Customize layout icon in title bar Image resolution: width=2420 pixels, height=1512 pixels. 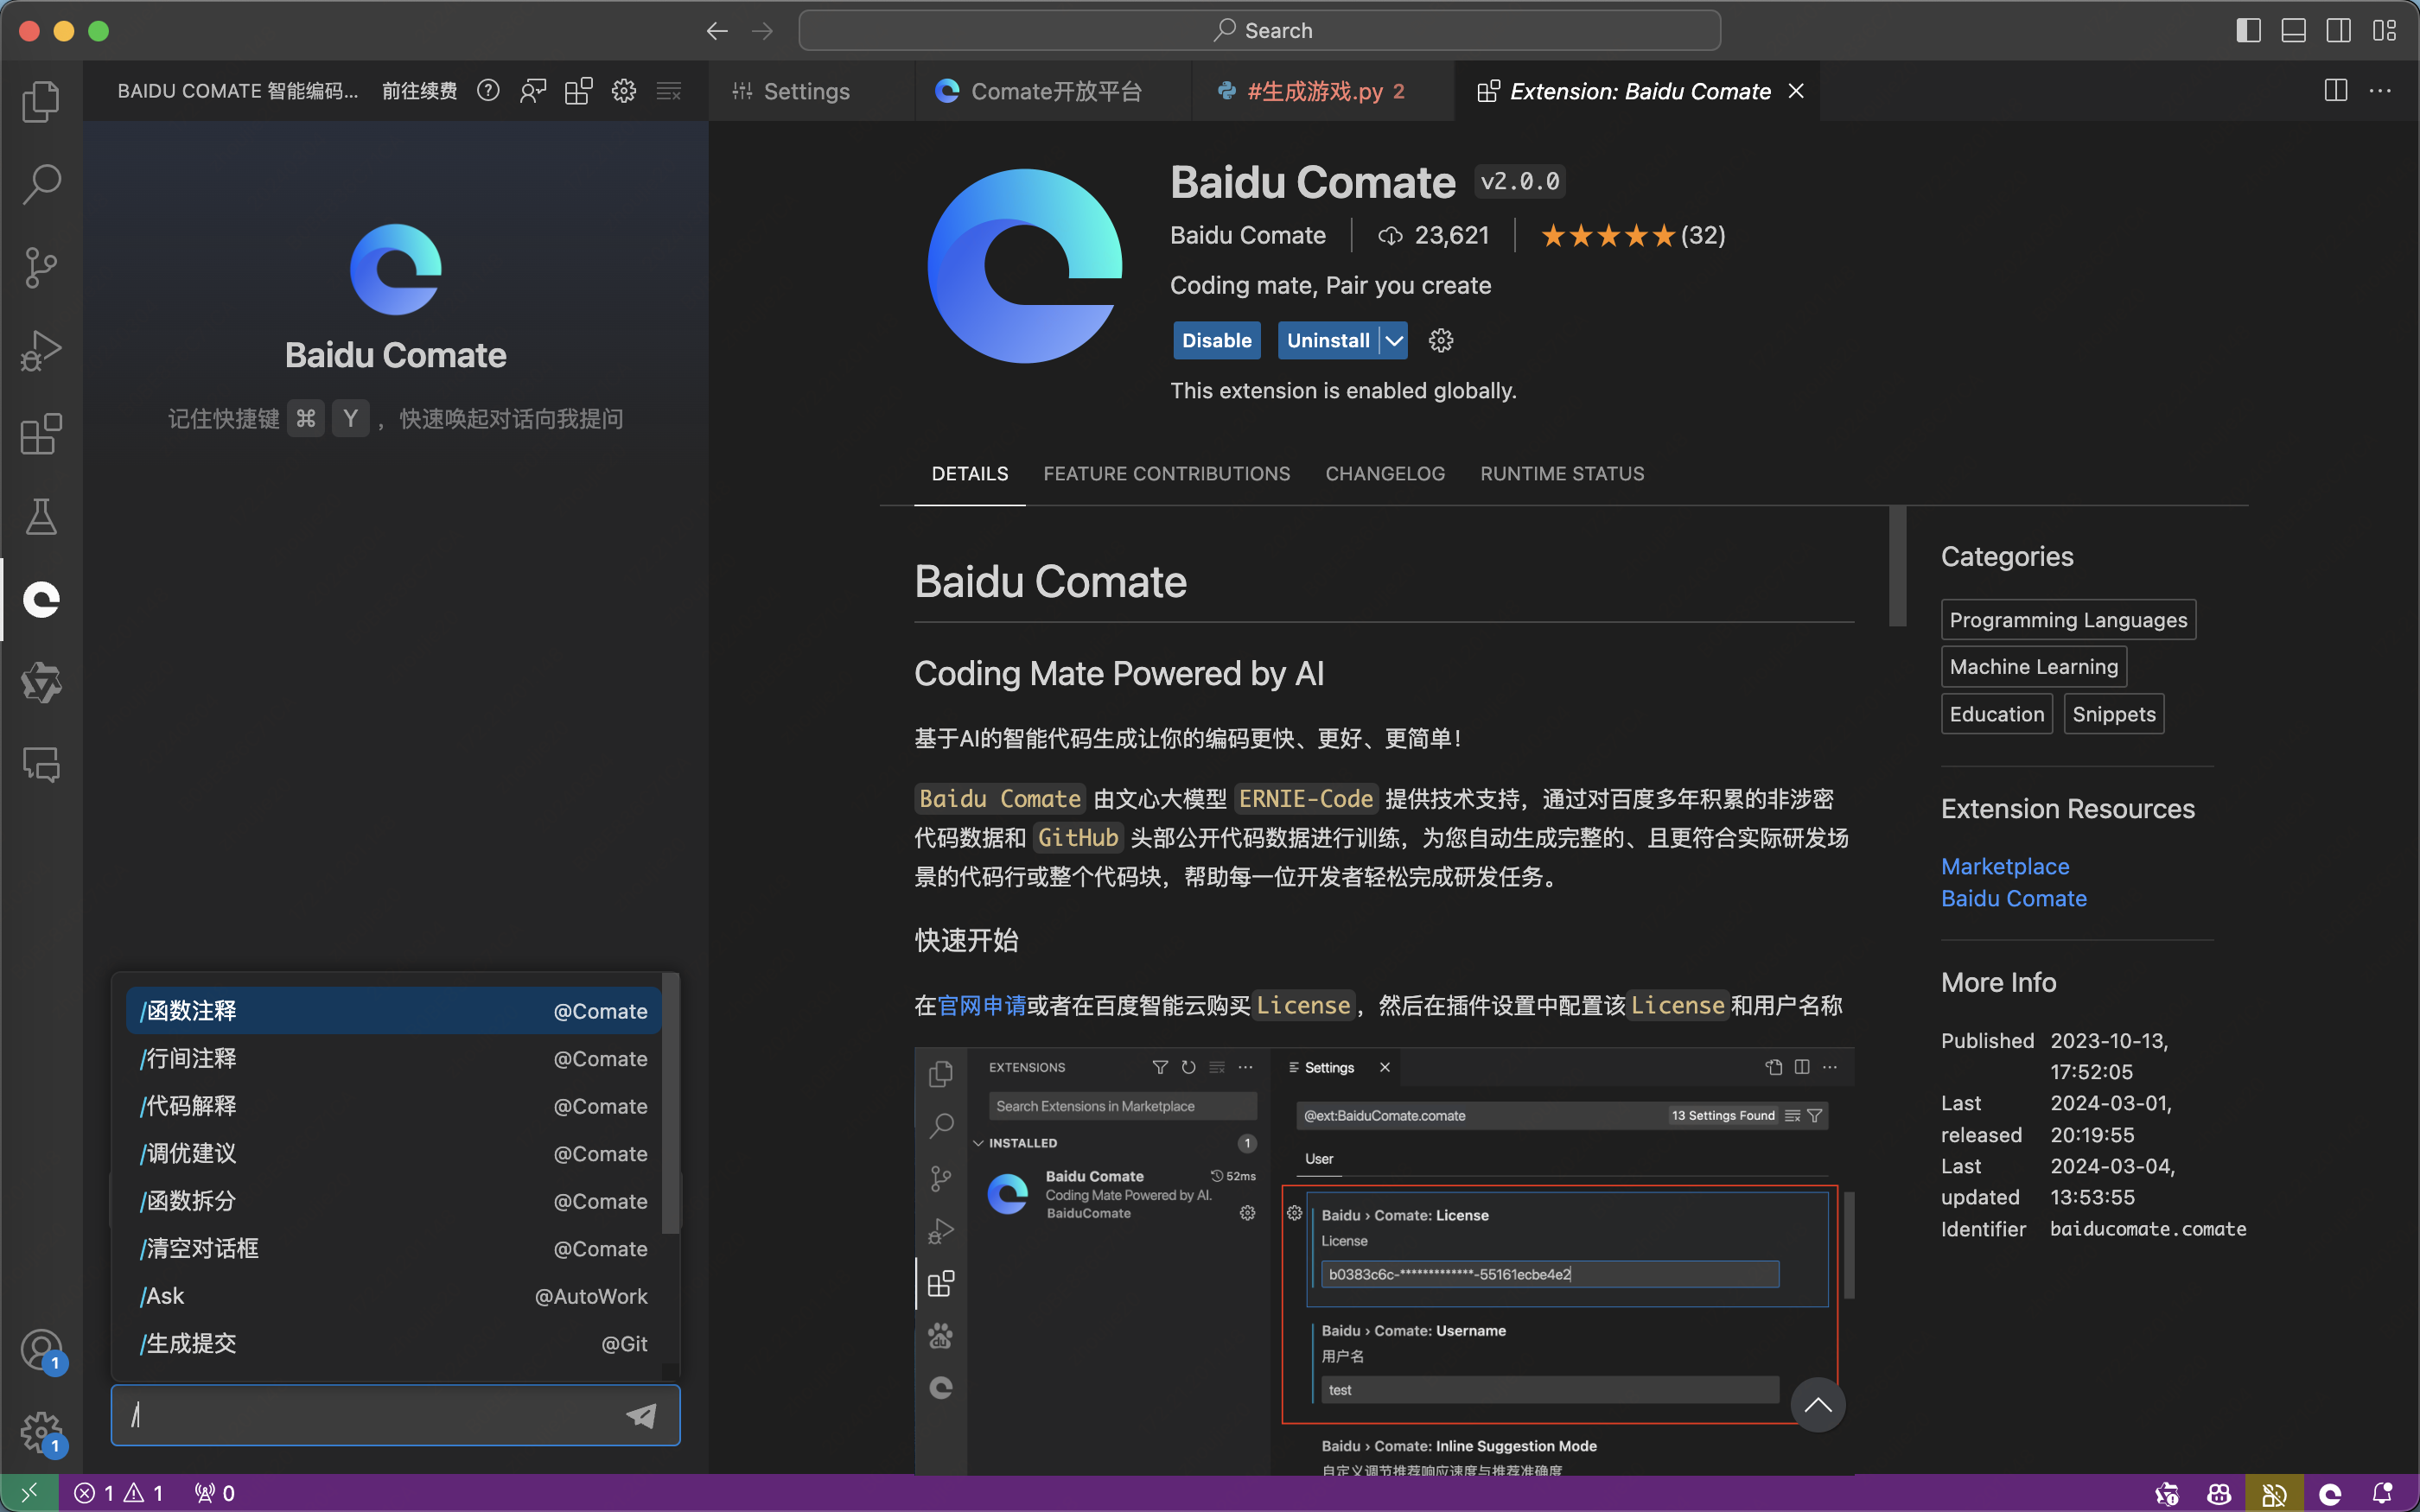(2385, 31)
